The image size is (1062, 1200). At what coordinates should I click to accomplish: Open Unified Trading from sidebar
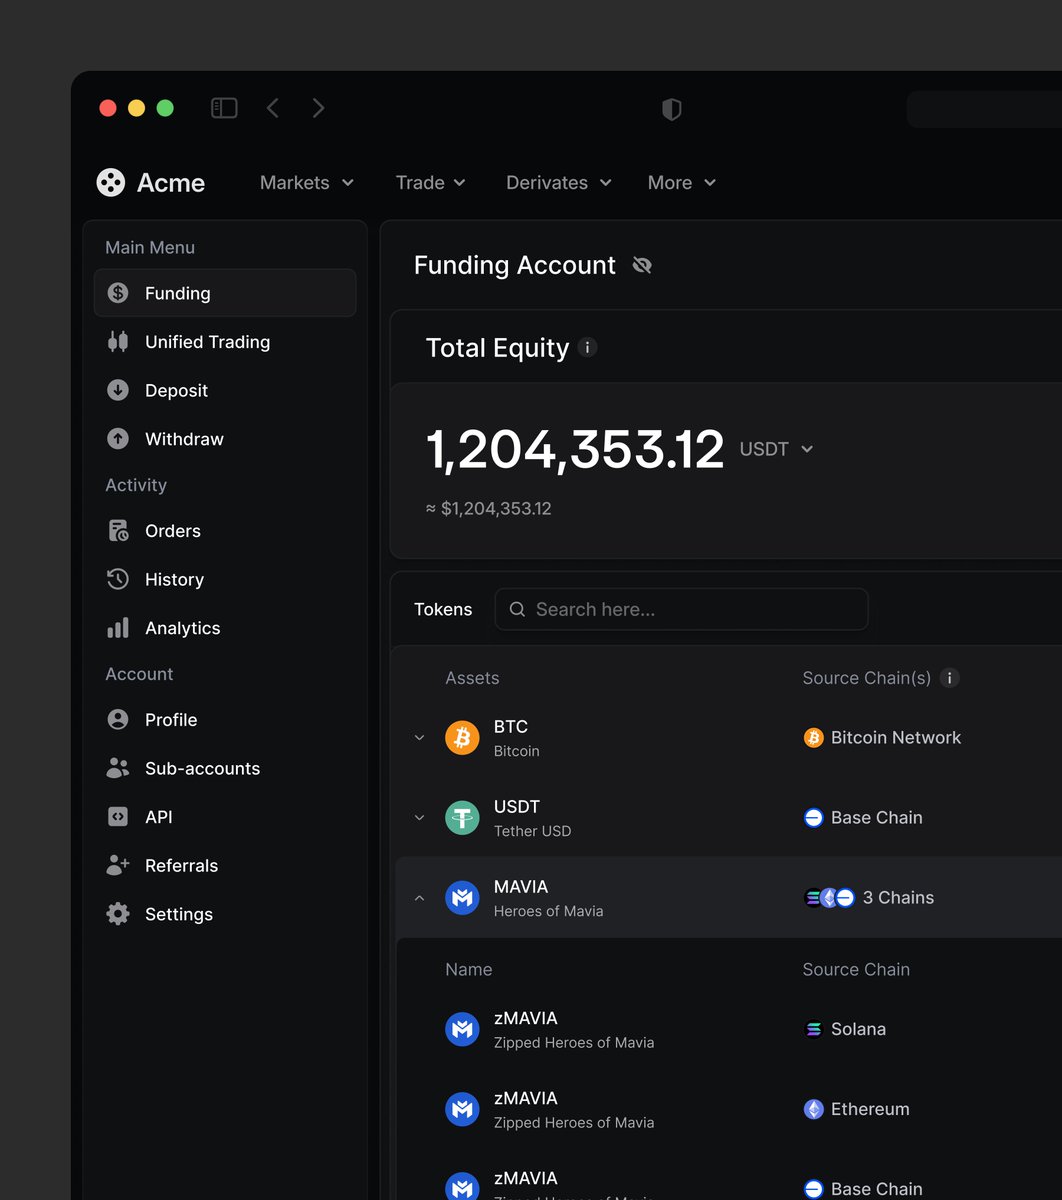point(207,342)
